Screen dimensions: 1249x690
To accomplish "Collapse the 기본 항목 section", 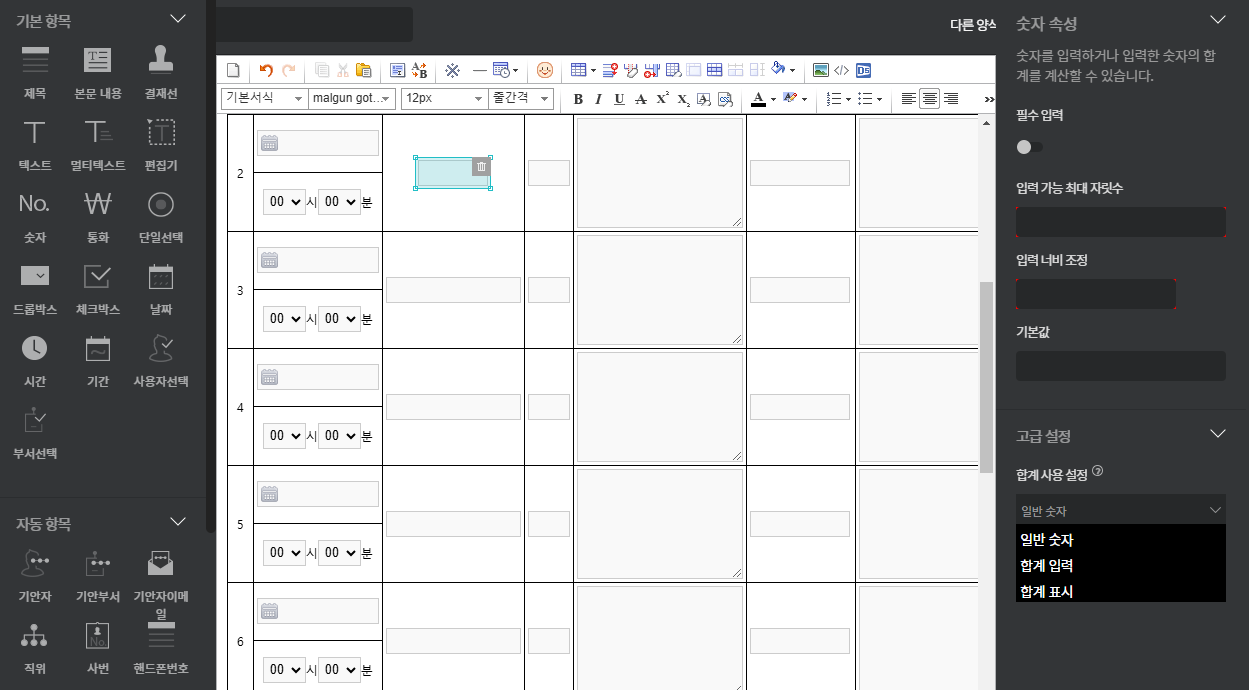I will (178, 19).
